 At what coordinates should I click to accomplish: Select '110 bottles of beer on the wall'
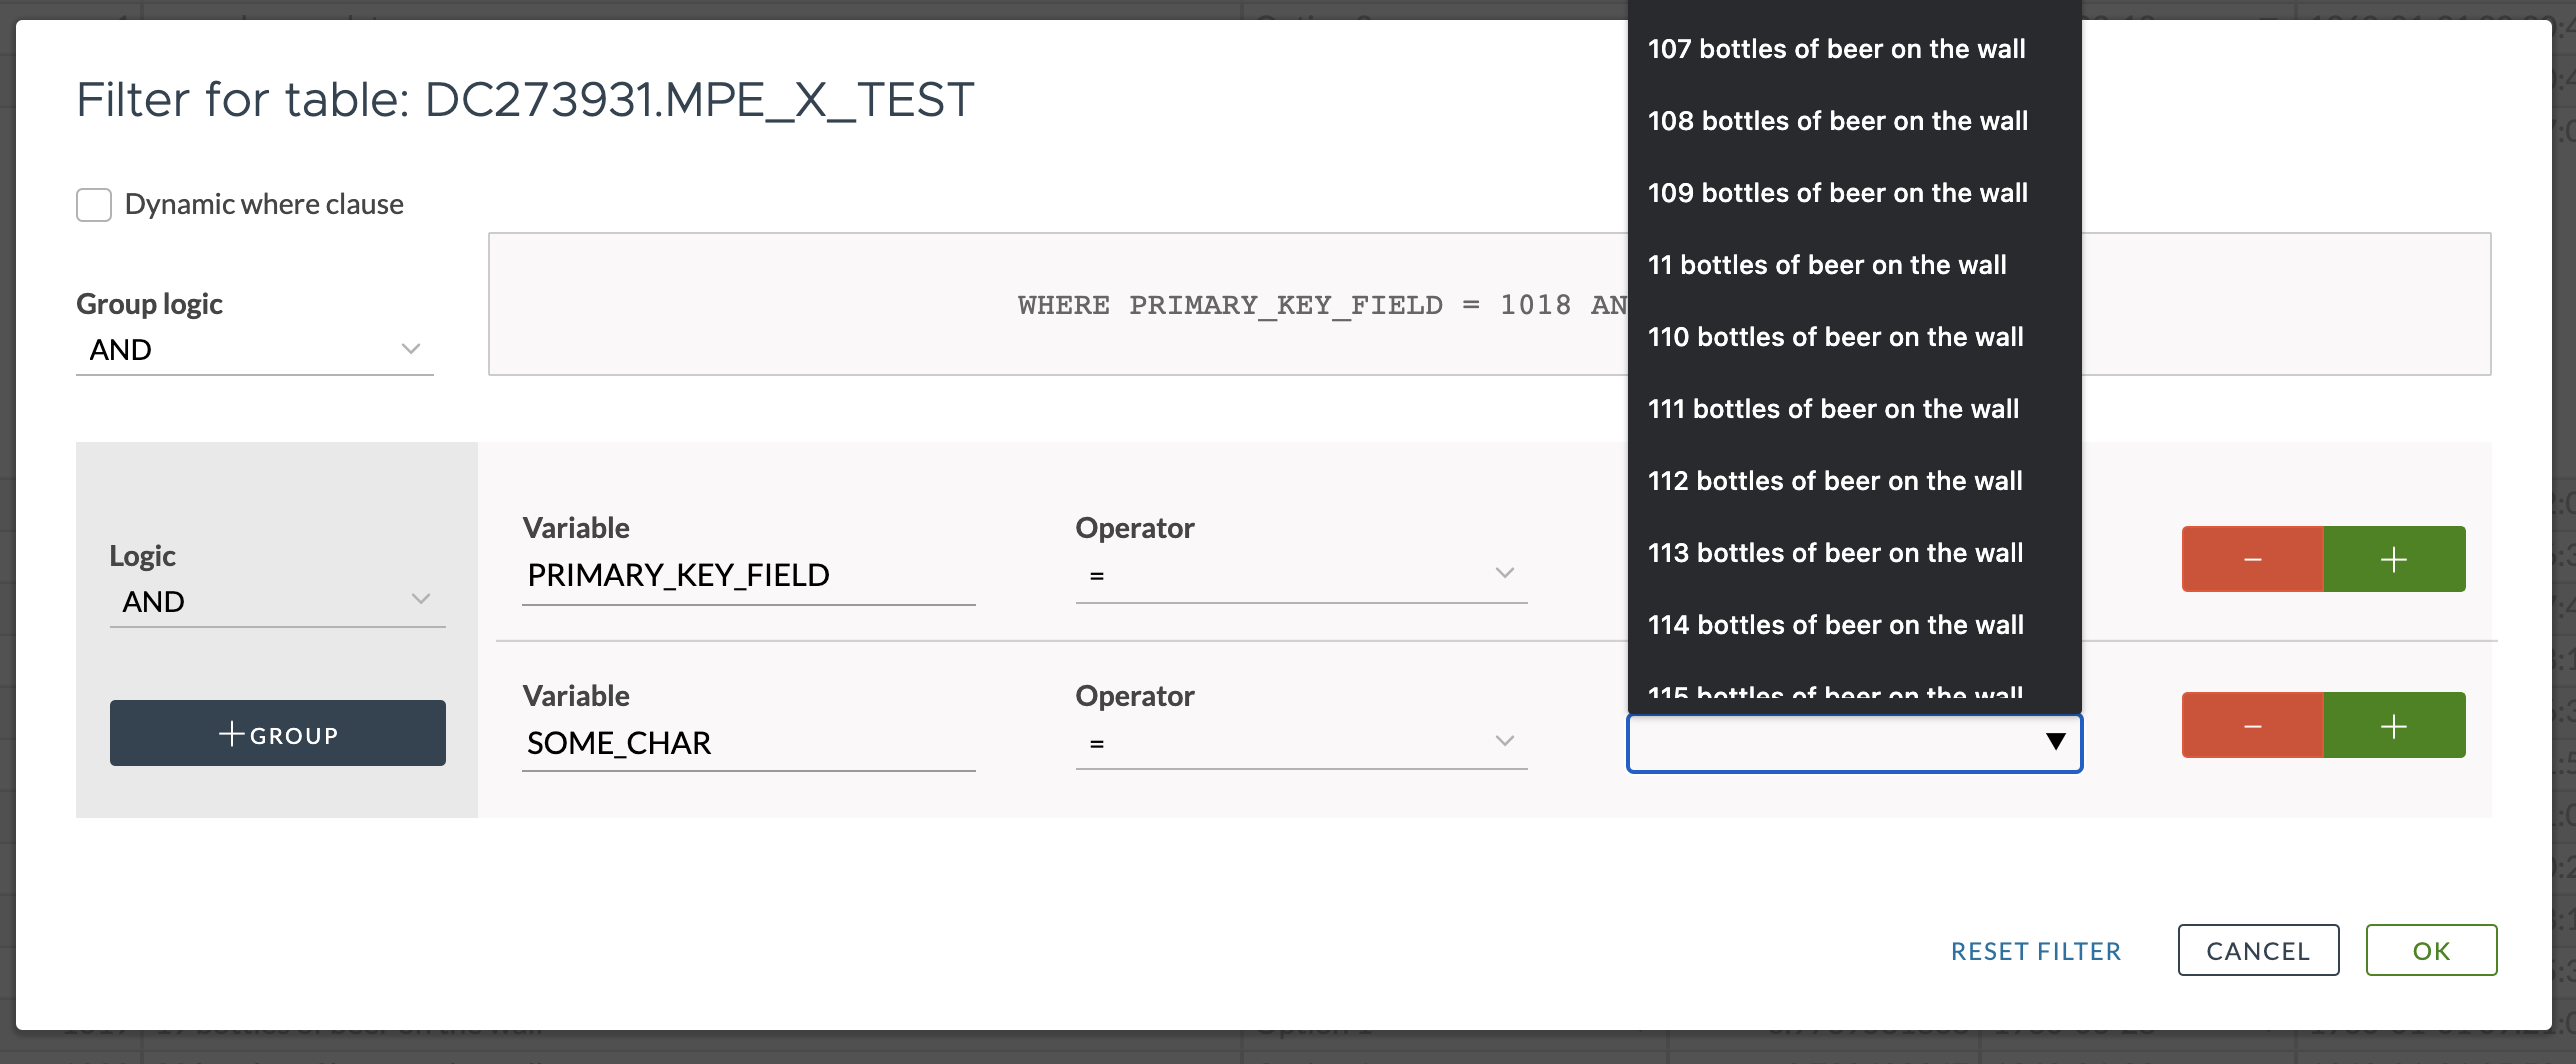(1836, 337)
